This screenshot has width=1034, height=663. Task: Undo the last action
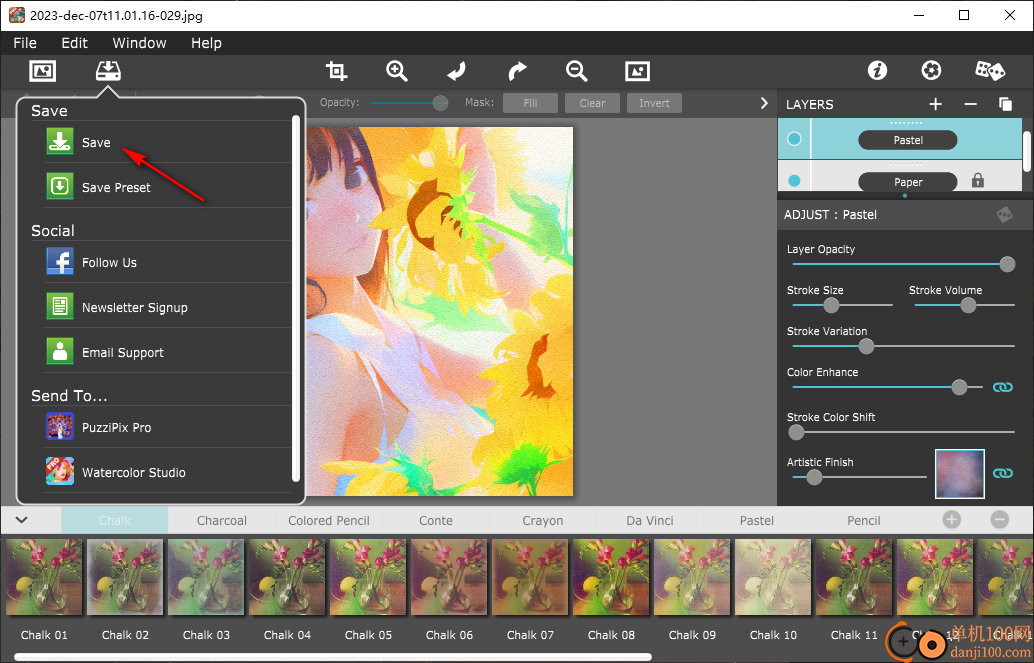456,71
